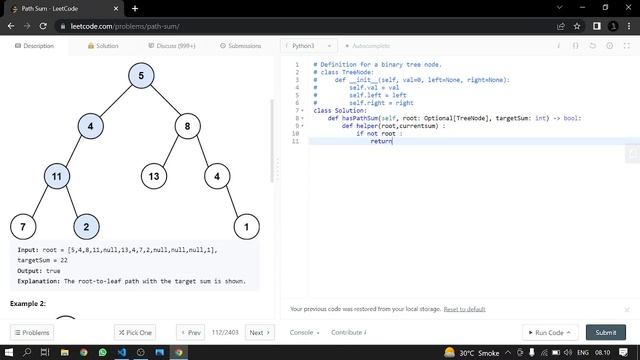This screenshot has height=360, width=640.
Task: Open the Problems list button
Action: [32, 333]
